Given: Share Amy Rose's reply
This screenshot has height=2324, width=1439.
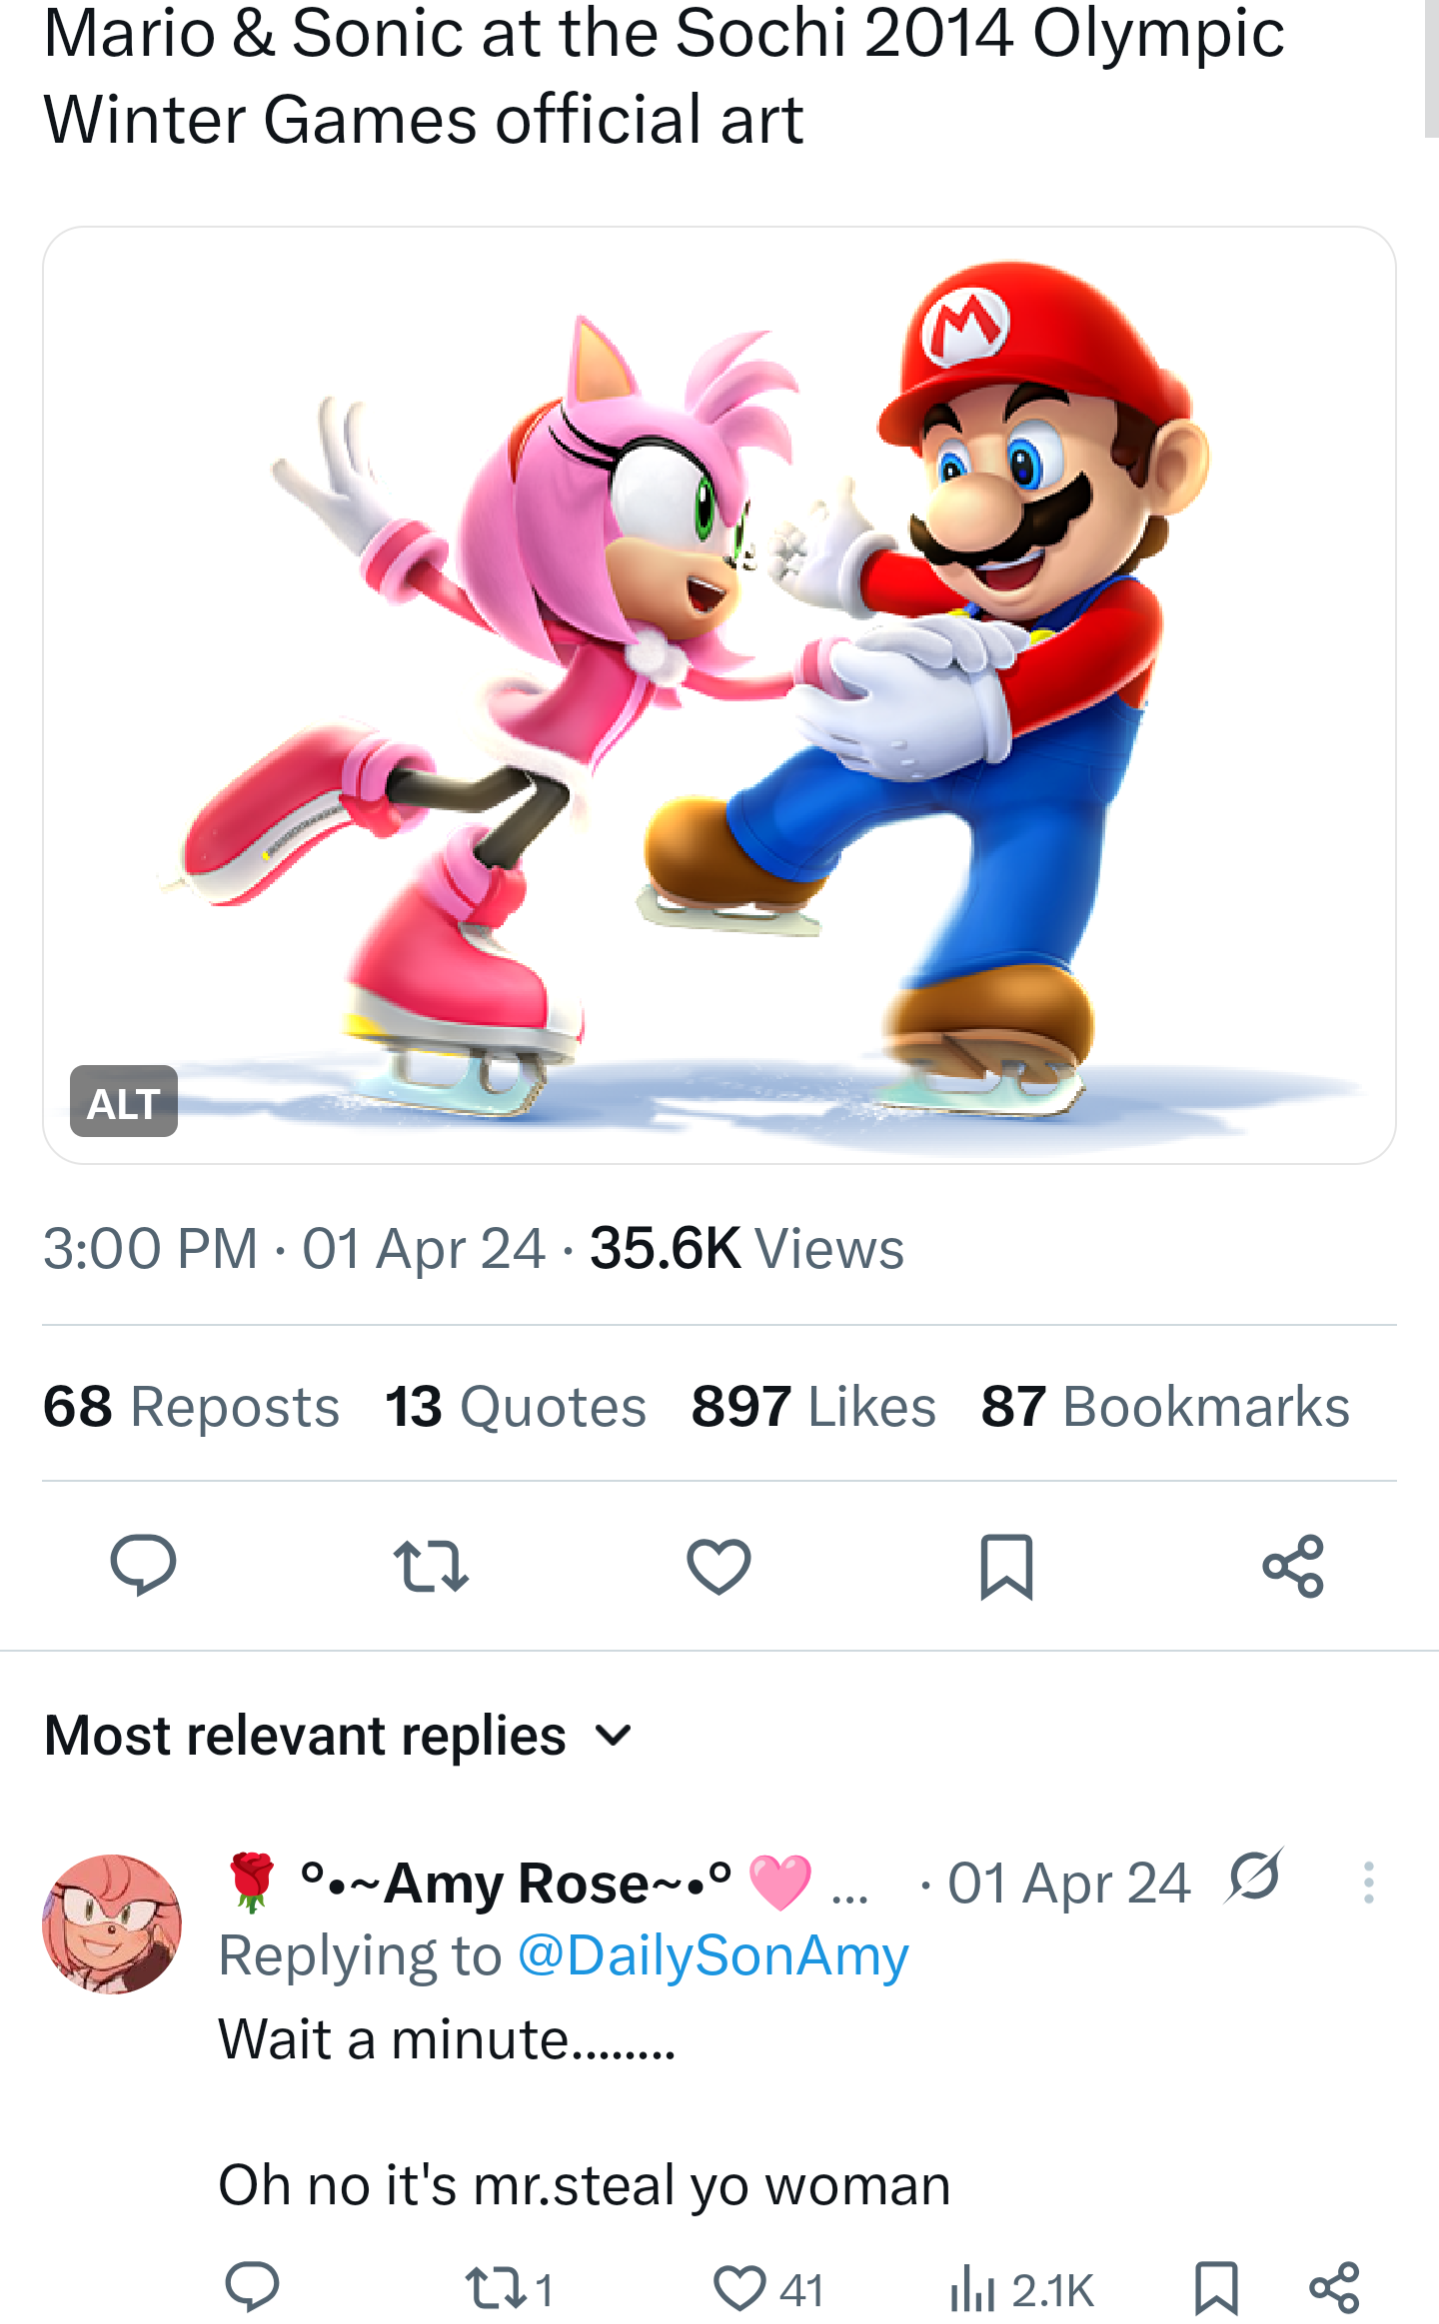Looking at the screenshot, I should [x=1334, y=2288].
